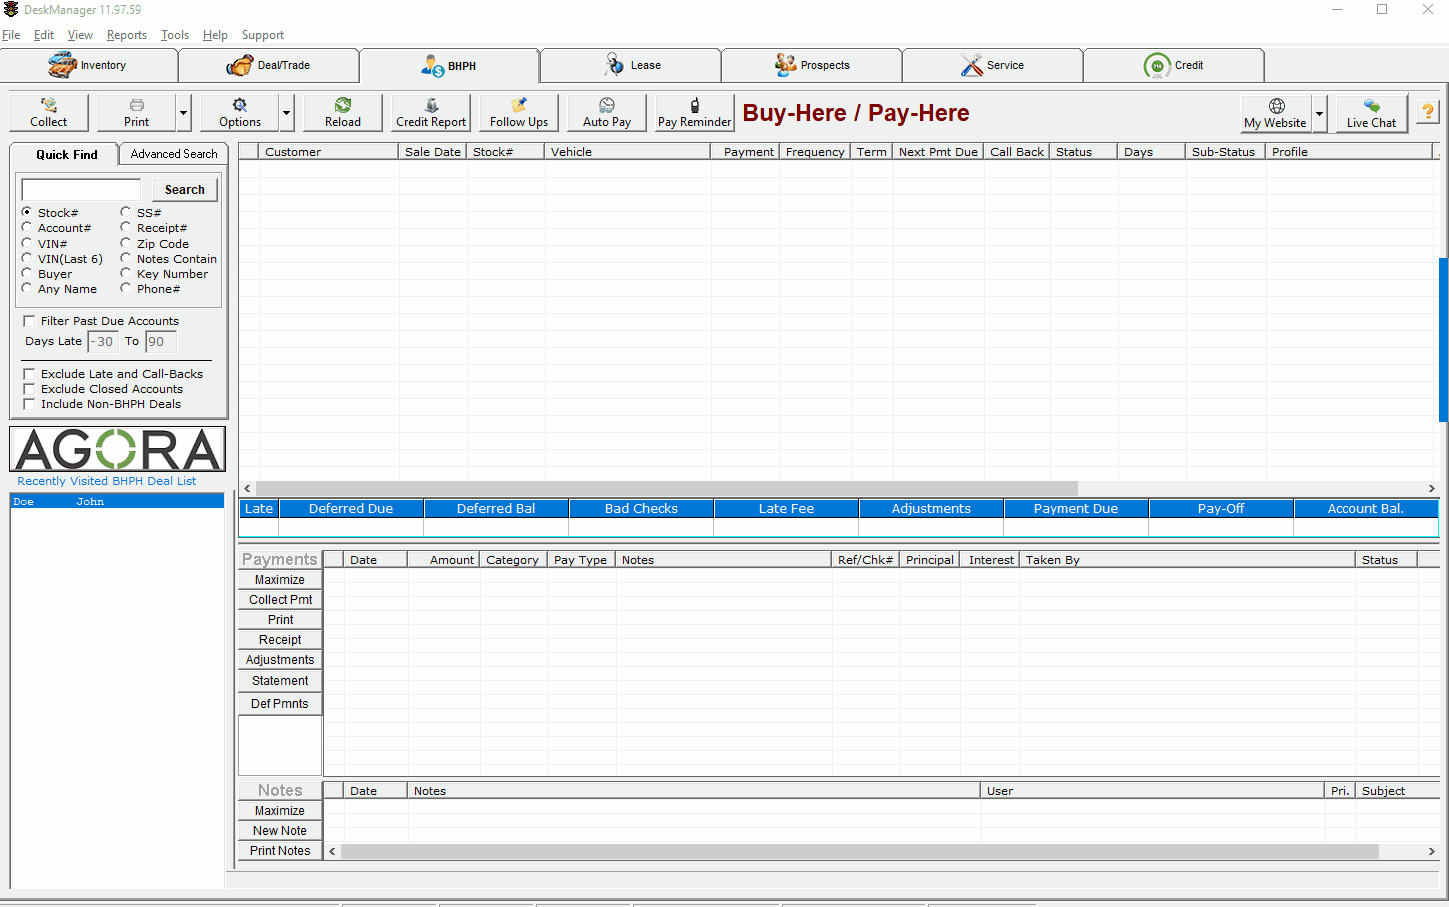Open the Deal/Trade module tab
This screenshot has height=907, width=1449.
pyautogui.click(x=268, y=65)
